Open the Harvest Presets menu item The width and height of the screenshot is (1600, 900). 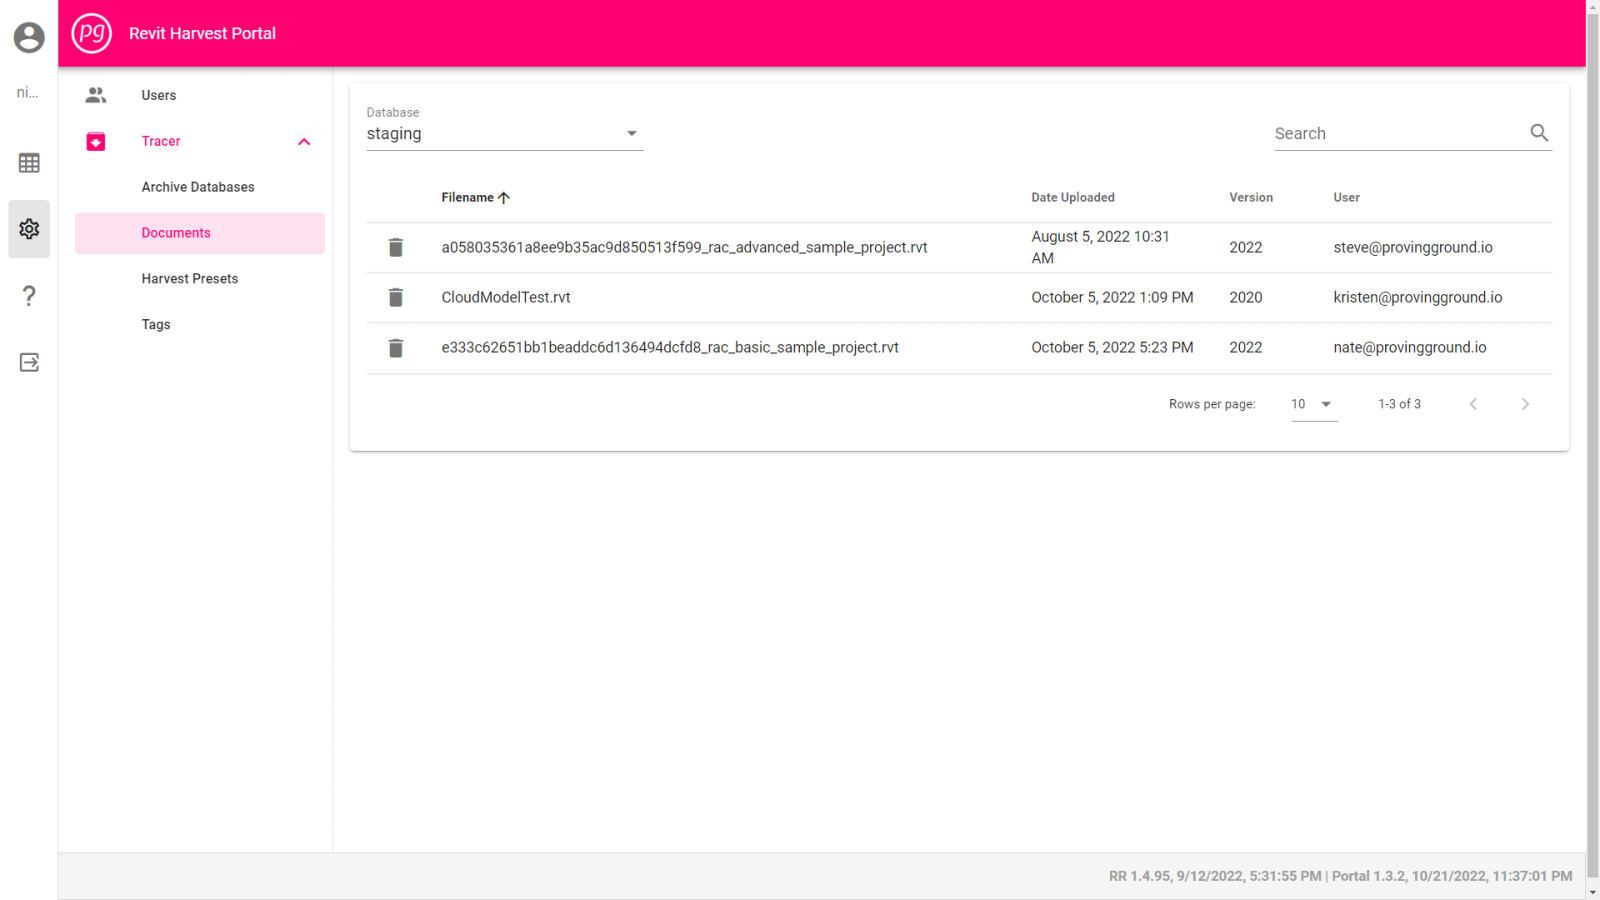(190, 278)
